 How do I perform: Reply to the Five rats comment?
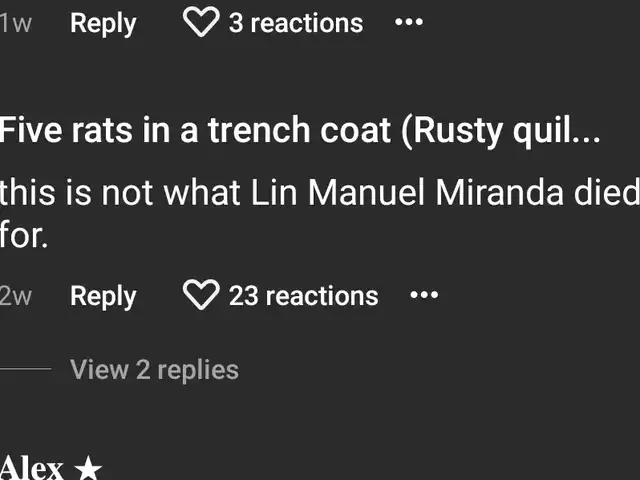(103, 296)
